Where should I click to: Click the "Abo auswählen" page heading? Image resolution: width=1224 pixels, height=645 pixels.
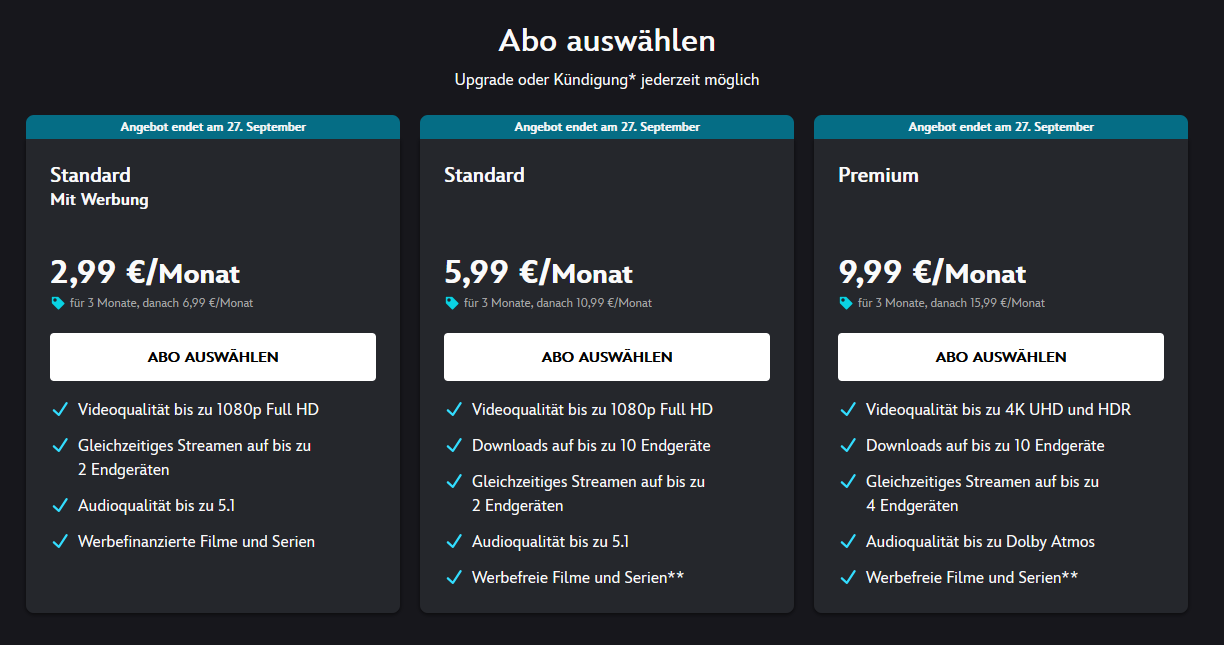point(607,41)
